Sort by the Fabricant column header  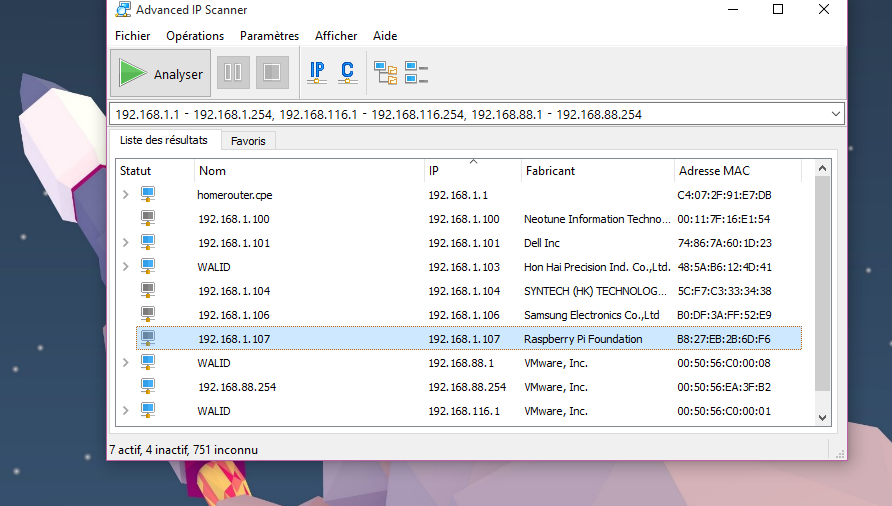click(597, 171)
